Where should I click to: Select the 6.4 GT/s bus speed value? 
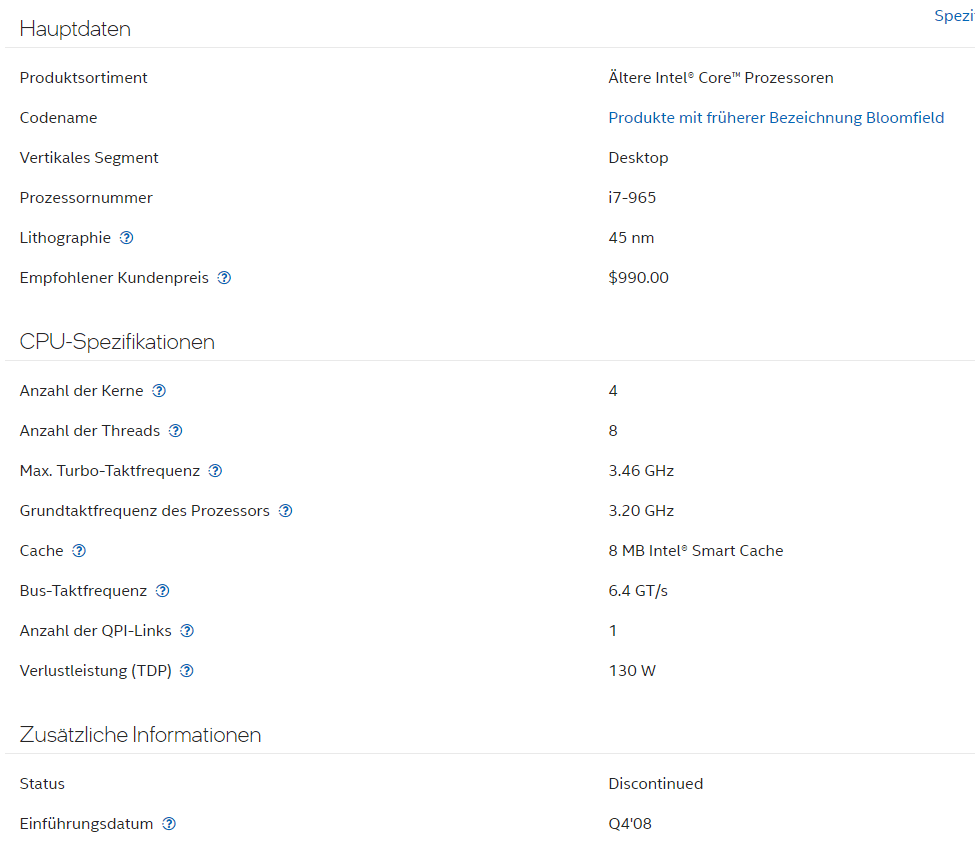click(638, 591)
